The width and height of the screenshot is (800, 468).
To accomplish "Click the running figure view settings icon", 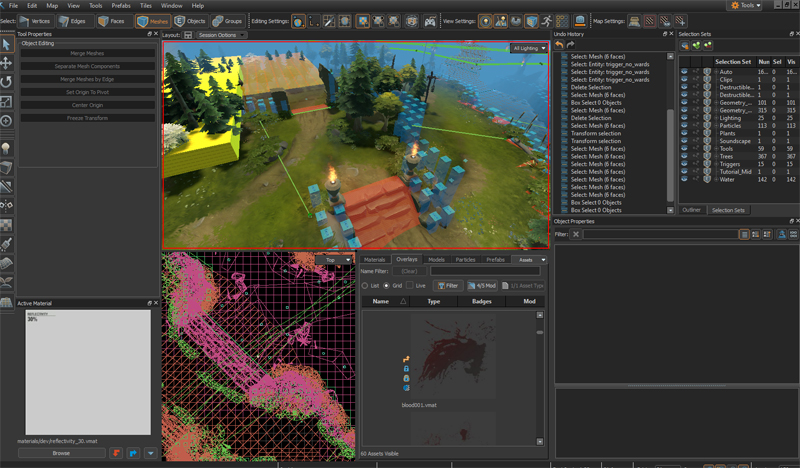I will (x=549, y=20).
